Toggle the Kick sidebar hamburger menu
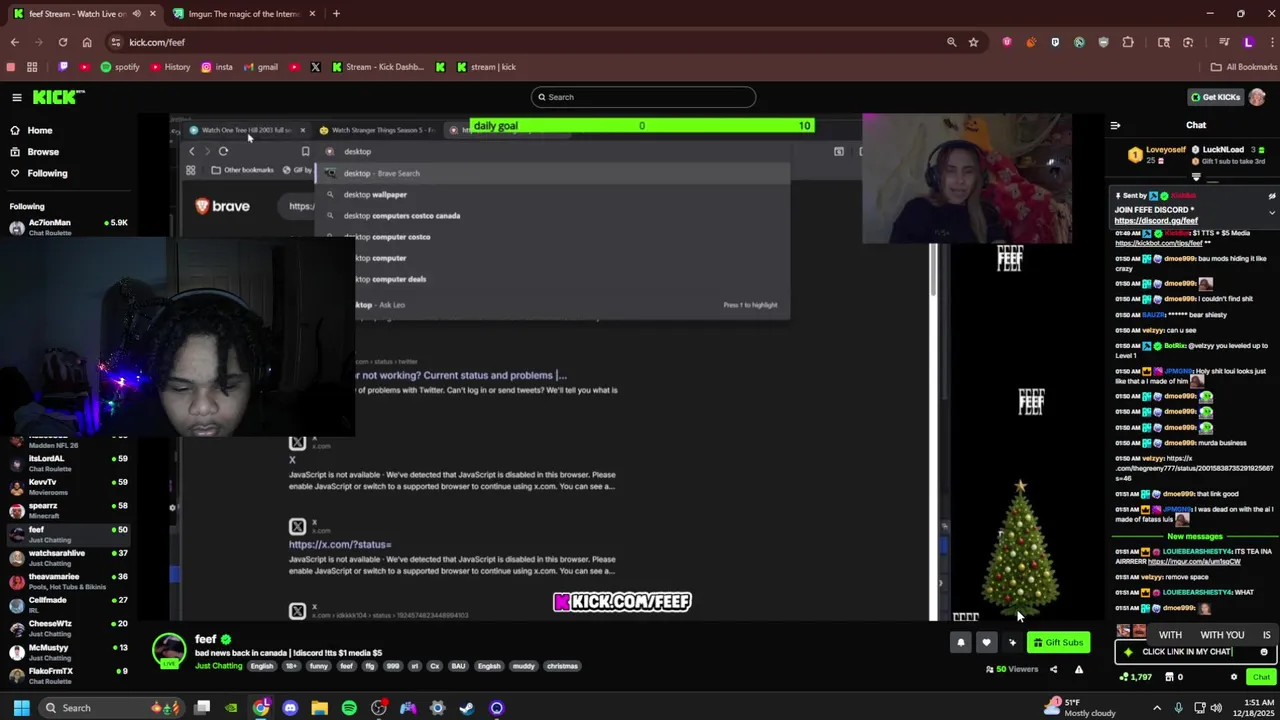This screenshot has width=1280, height=720. [x=17, y=97]
